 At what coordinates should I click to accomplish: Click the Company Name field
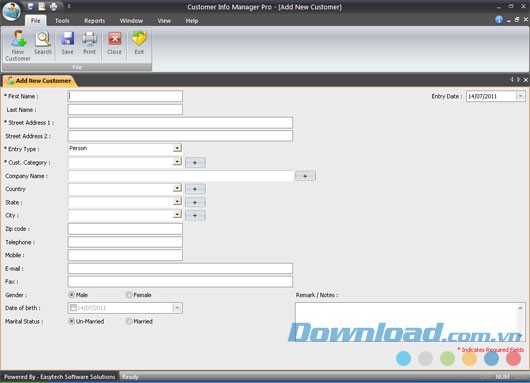coord(180,176)
